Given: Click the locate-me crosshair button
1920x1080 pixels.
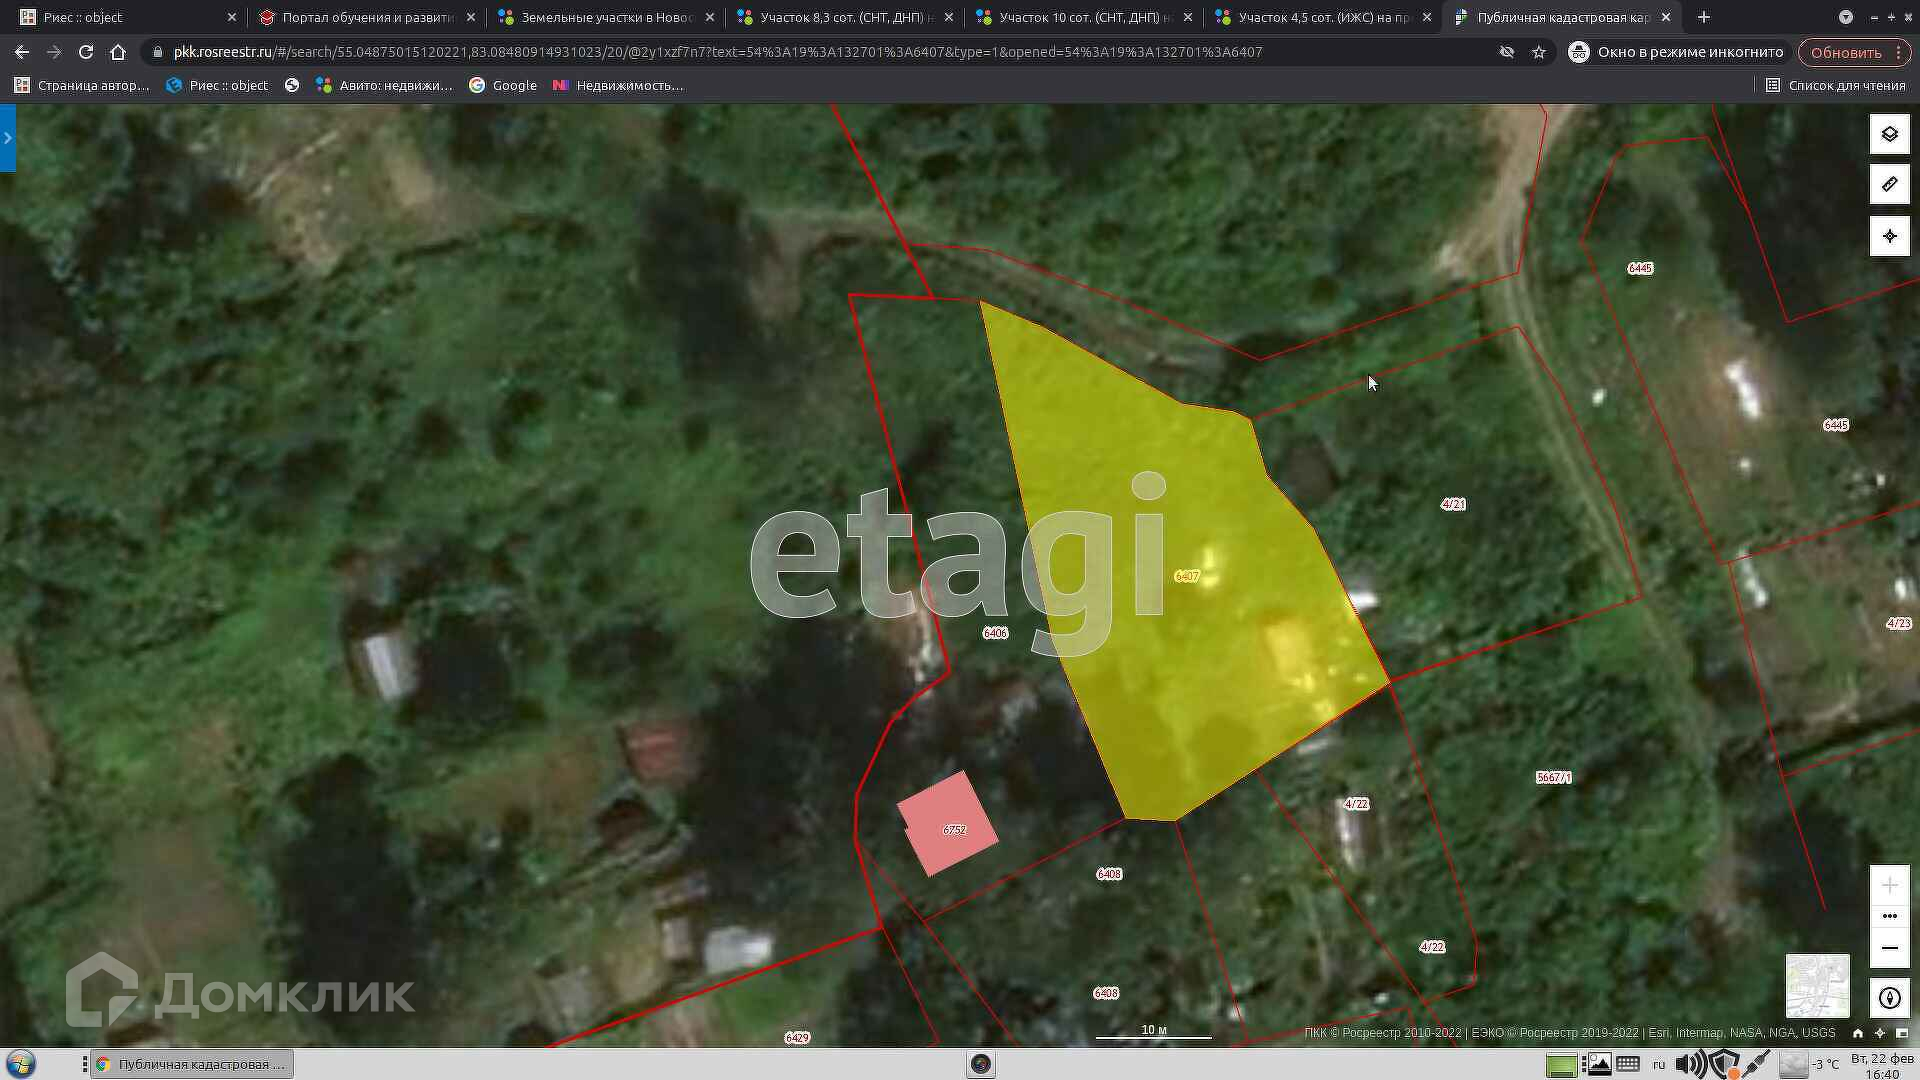Looking at the screenshot, I should [1889, 236].
